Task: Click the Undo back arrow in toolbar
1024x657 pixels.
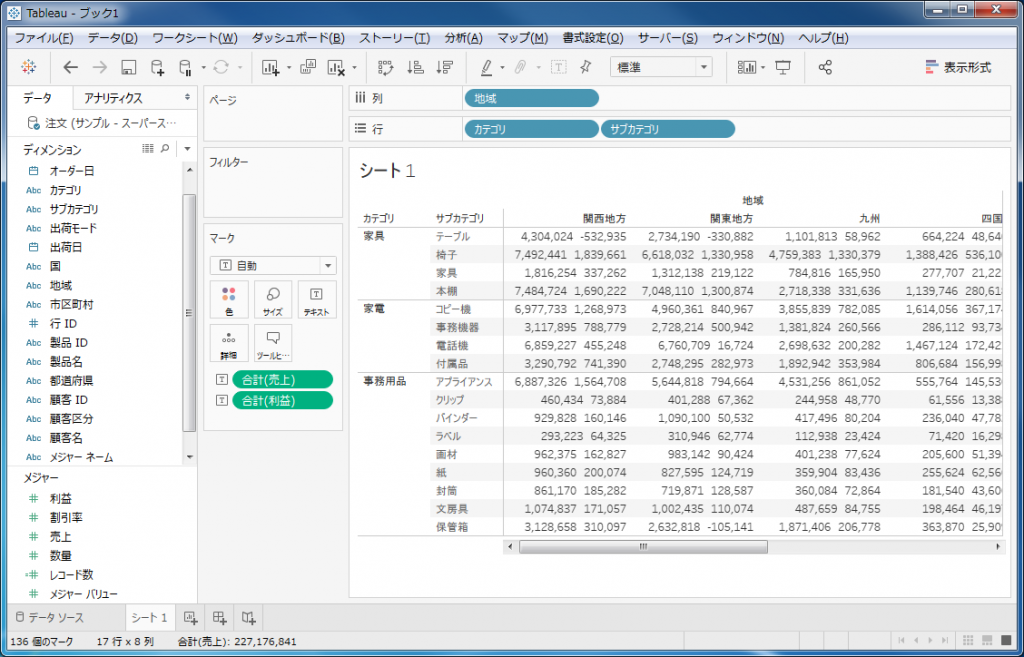Action: point(70,67)
